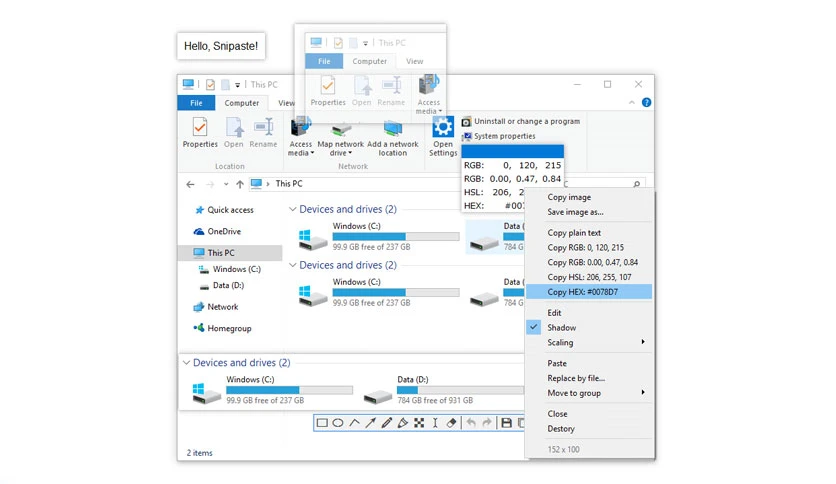This screenshot has height=484, width=836.
Task: Save snip to file via floppy icon
Action: (x=507, y=423)
